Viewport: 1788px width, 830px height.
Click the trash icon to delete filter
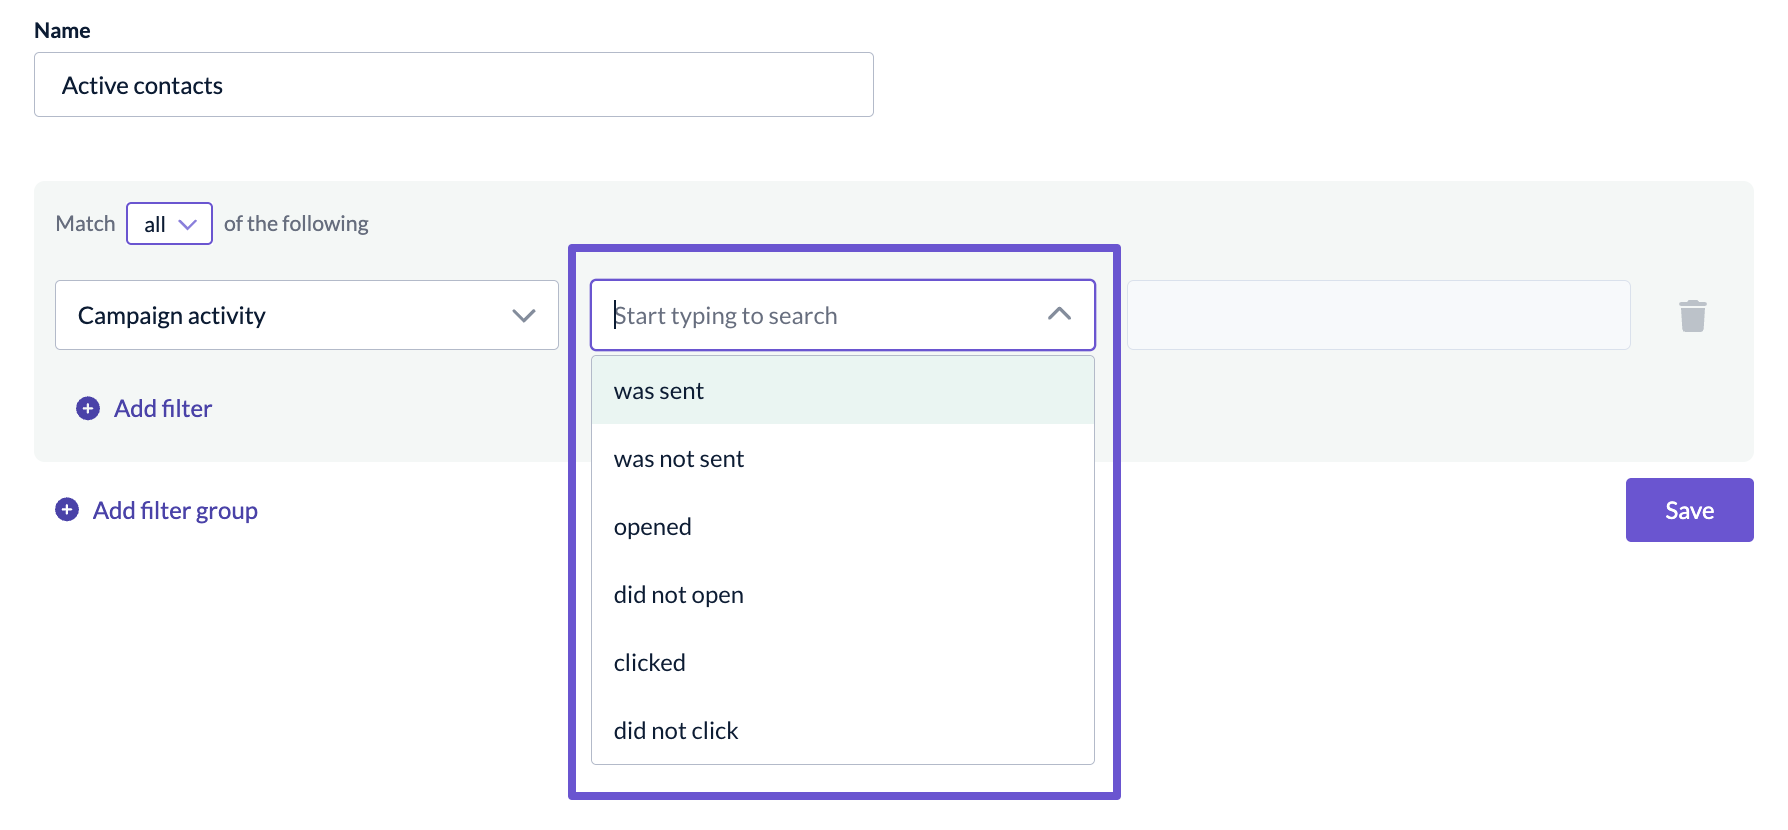tap(1692, 315)
